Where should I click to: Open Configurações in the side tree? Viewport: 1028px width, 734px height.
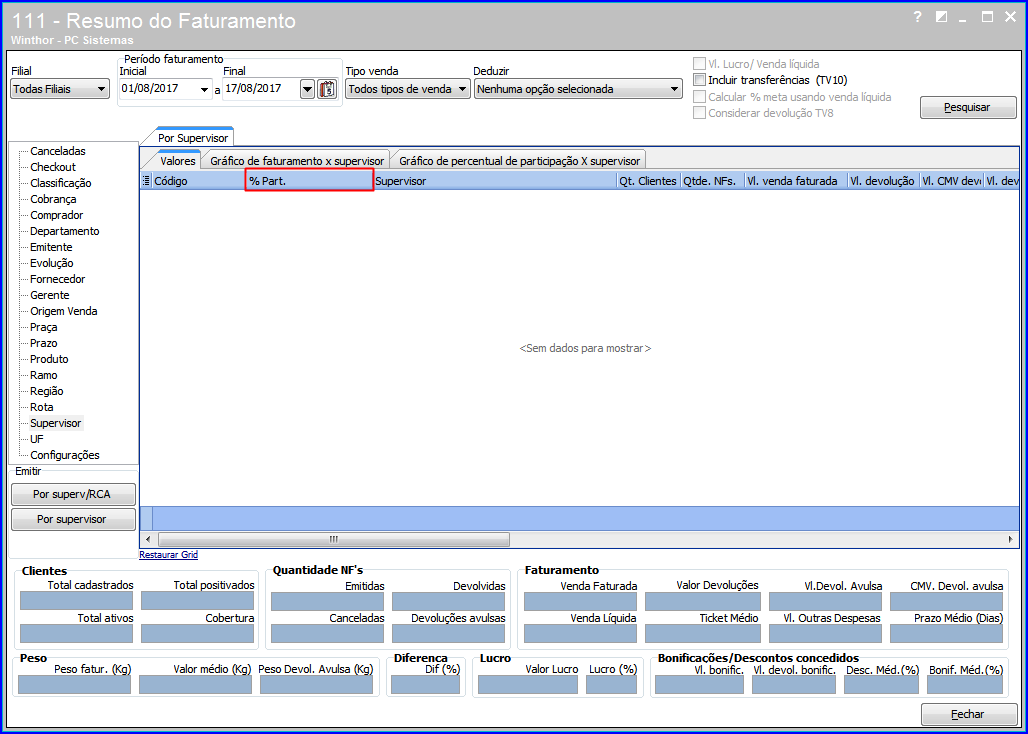(x=65, y=455)
